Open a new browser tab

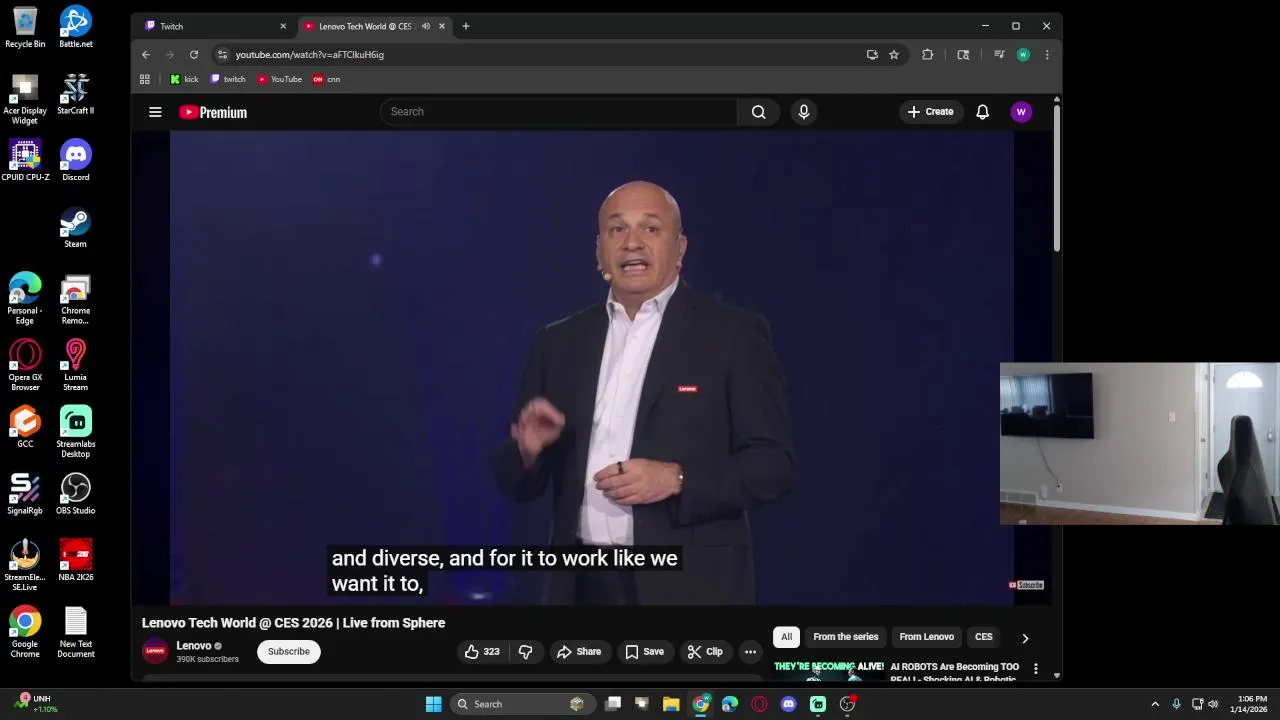point(465,26)
